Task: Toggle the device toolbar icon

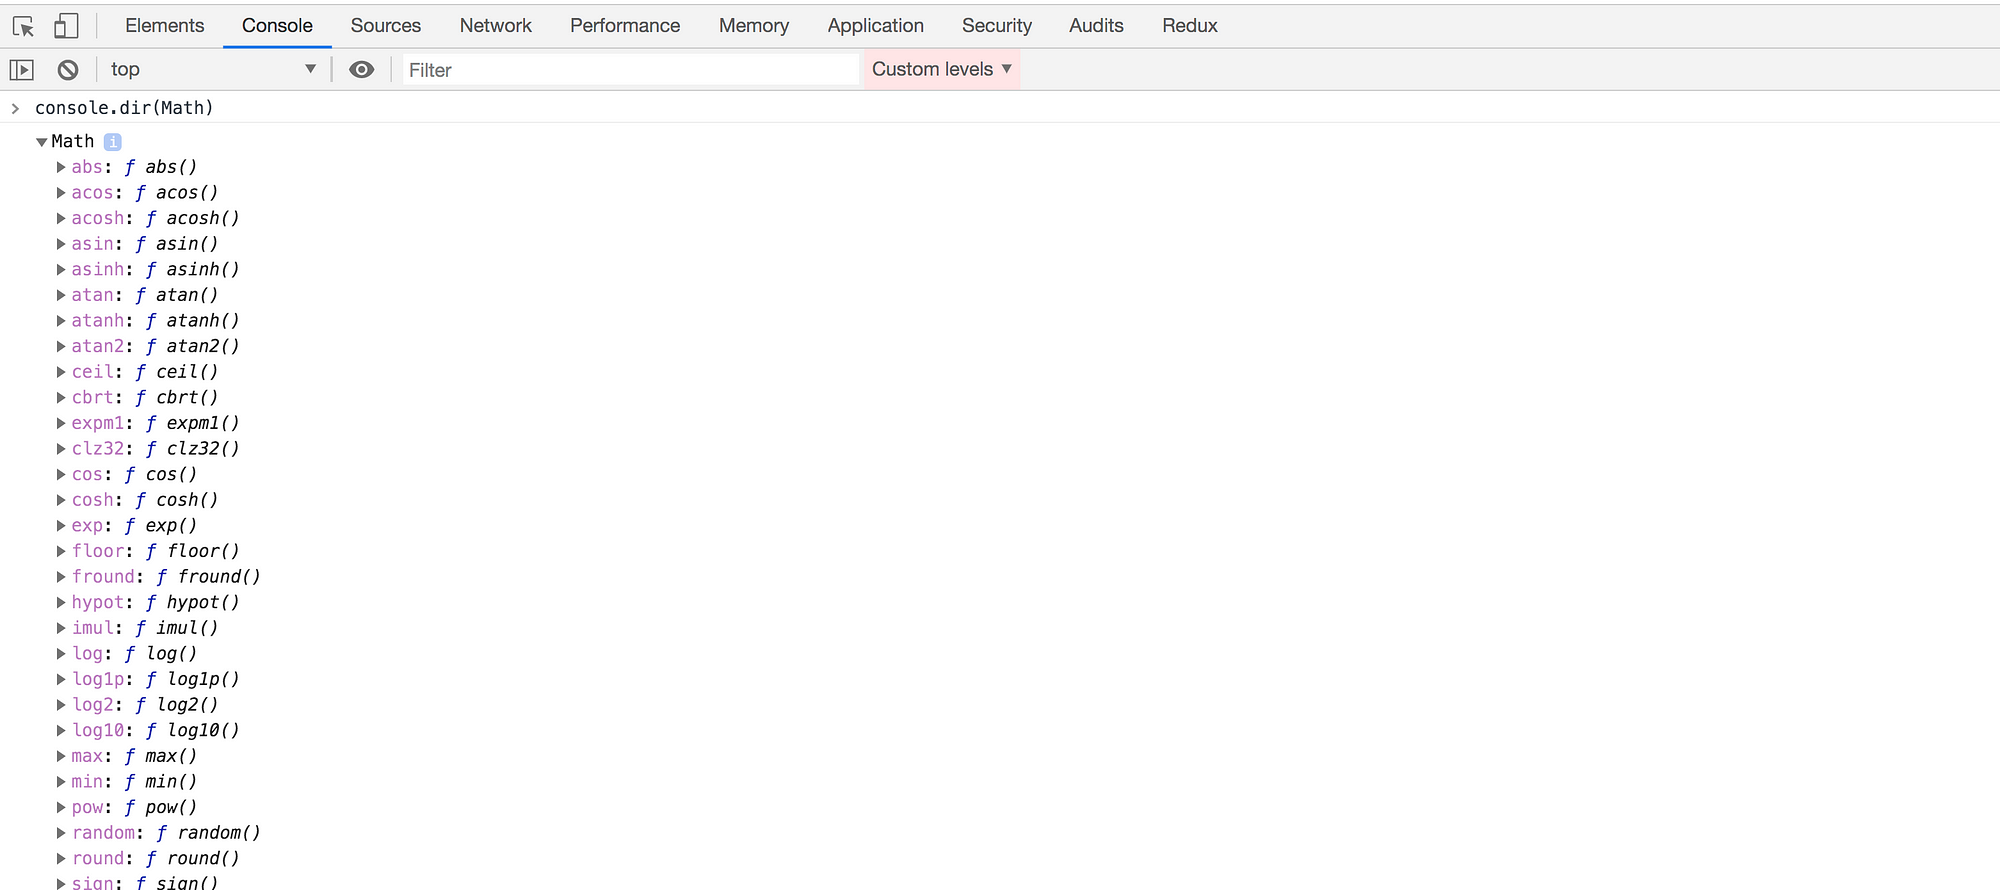Action: coord(66,26)
